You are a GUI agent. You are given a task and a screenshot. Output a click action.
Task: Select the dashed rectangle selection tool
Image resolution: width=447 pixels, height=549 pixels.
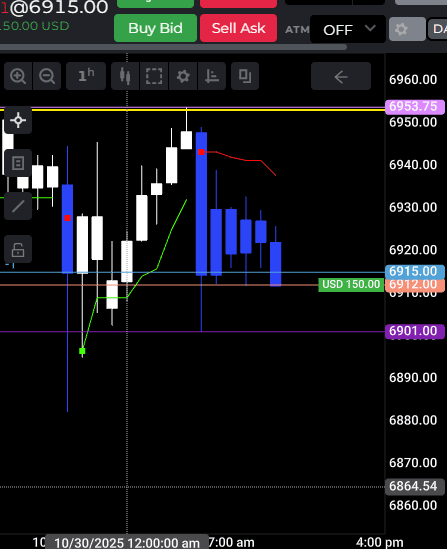click(x=154, y=76)
